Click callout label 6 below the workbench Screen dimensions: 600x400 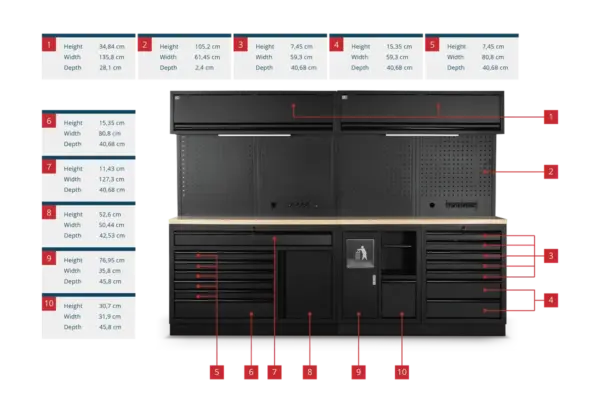[x=251, y=372]
